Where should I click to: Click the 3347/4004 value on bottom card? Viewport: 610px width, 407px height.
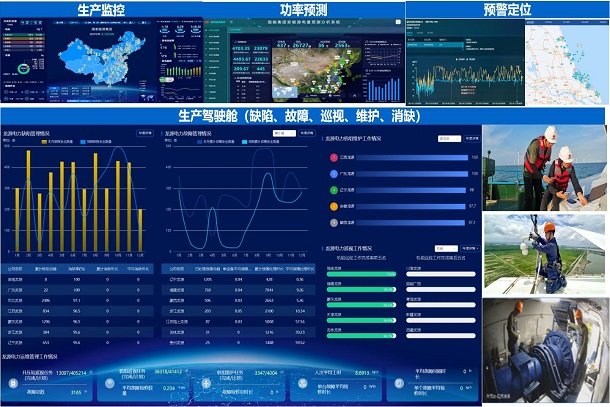pos(266,373)
